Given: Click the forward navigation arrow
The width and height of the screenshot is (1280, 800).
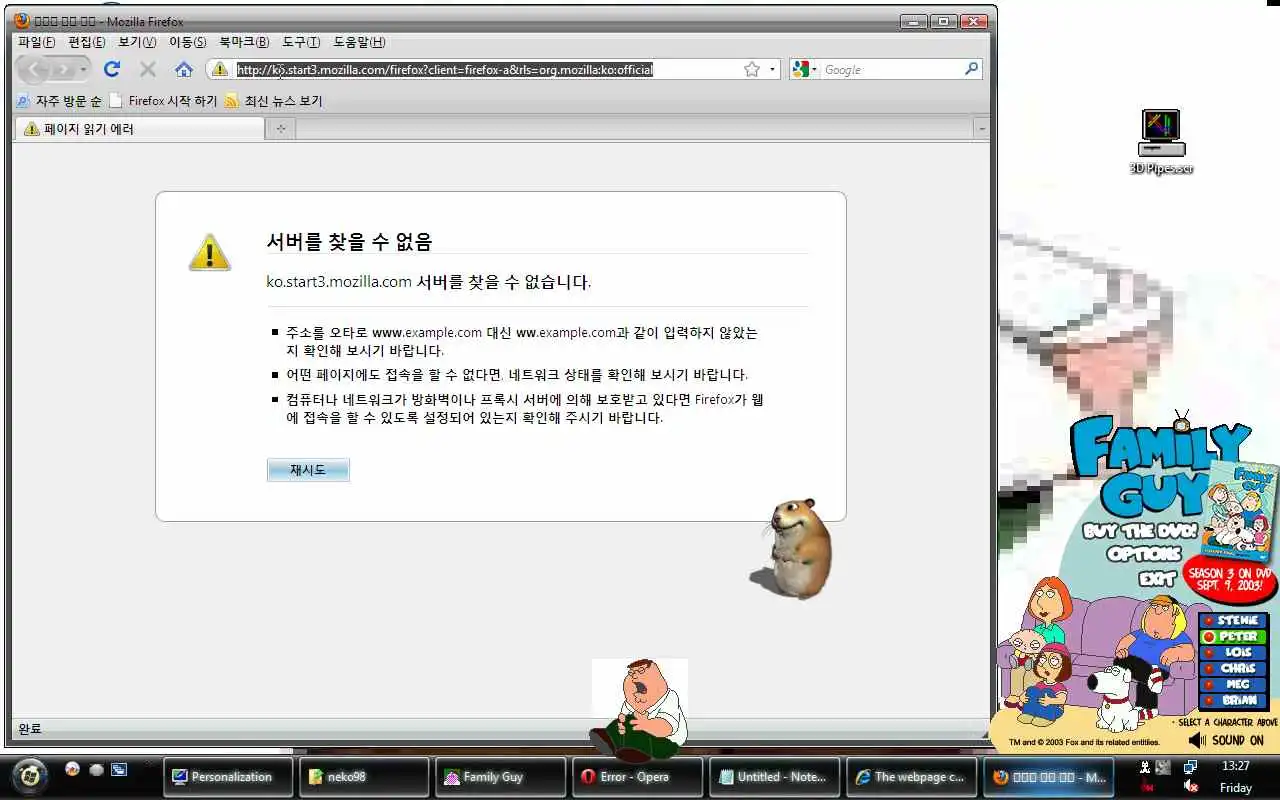Looking at the screenshot, I should [x=65, y=69].
